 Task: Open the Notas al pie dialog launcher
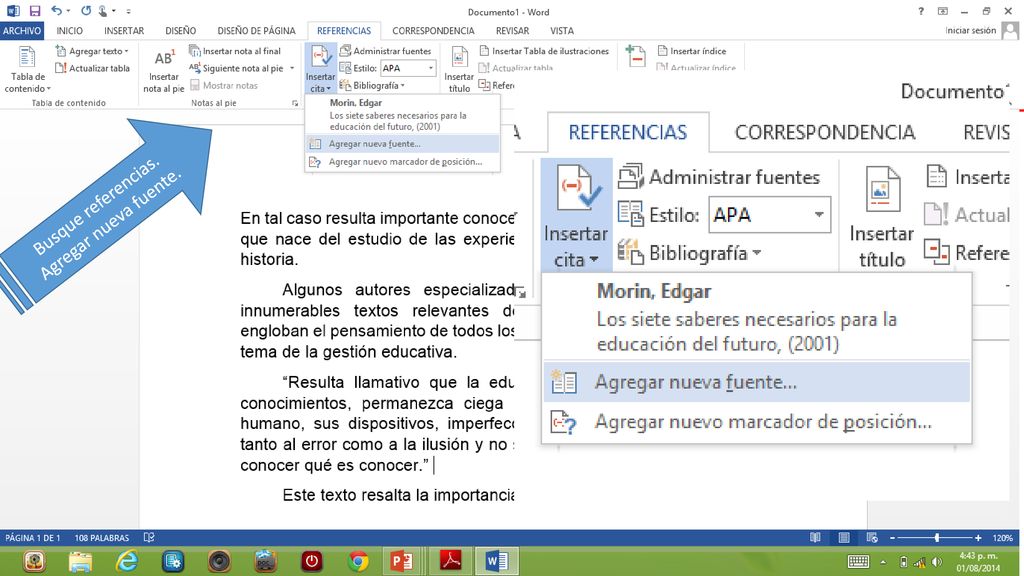click(295, 103)
